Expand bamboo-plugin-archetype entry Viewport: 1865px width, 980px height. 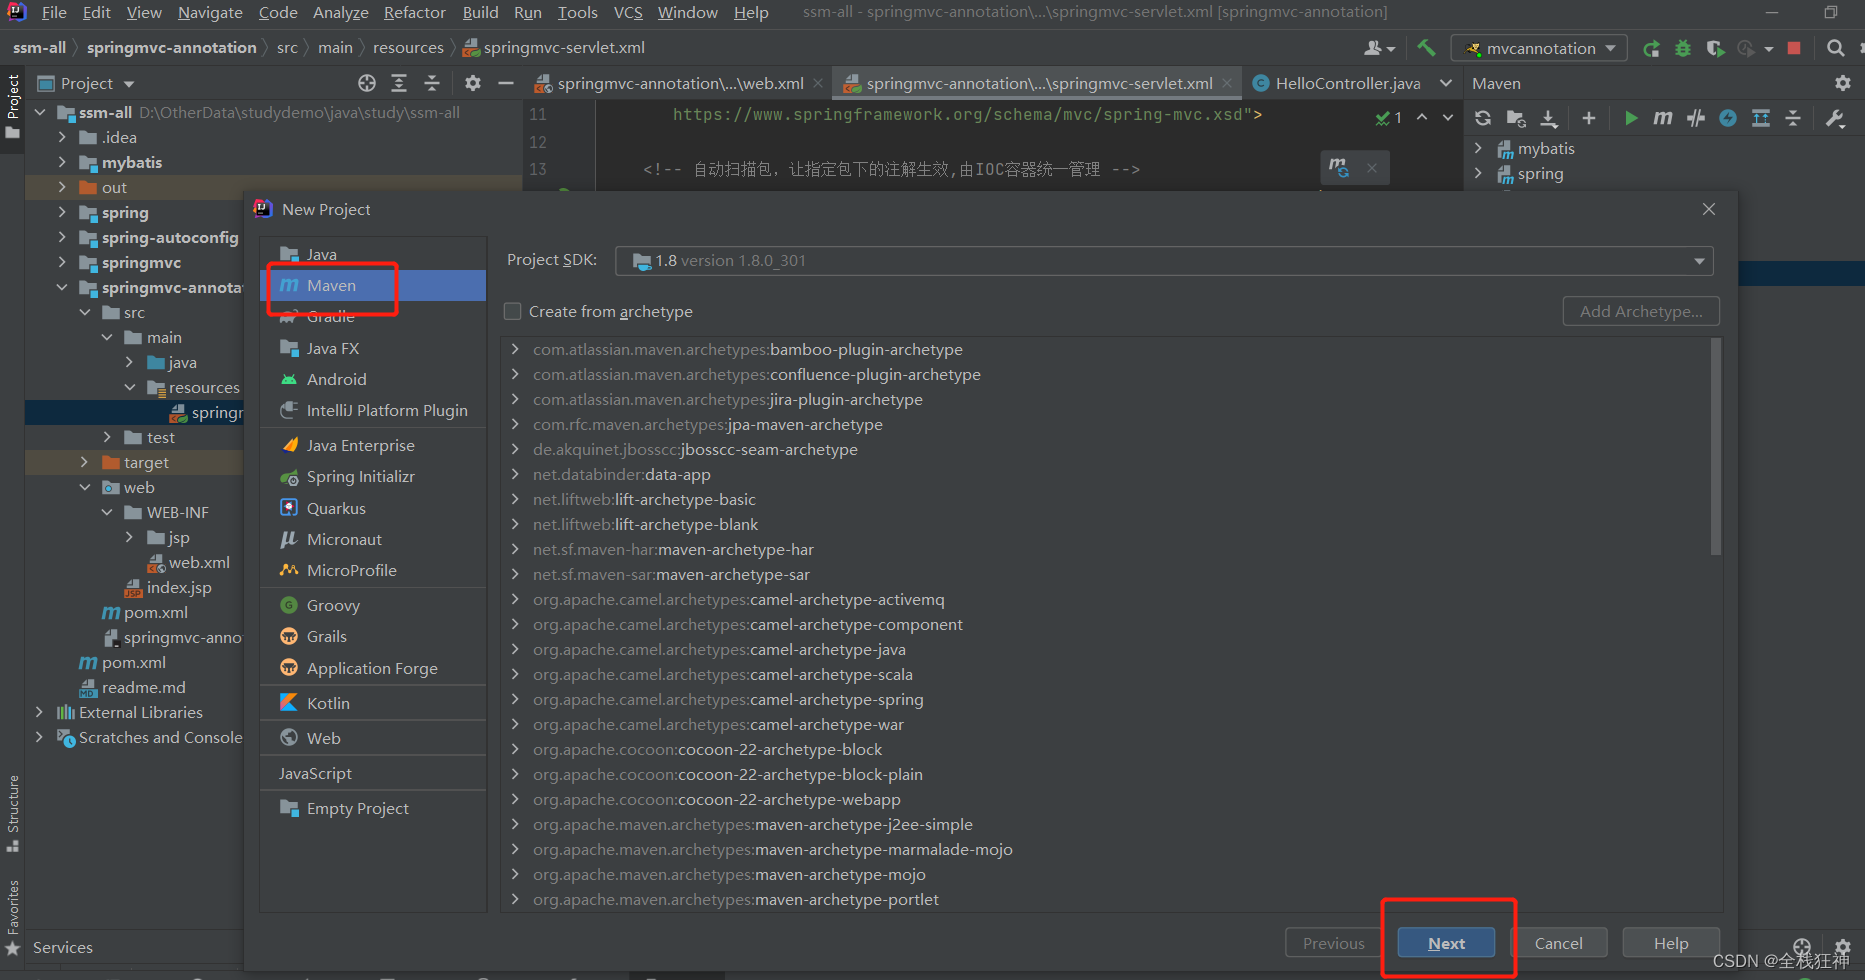[515, 349]
